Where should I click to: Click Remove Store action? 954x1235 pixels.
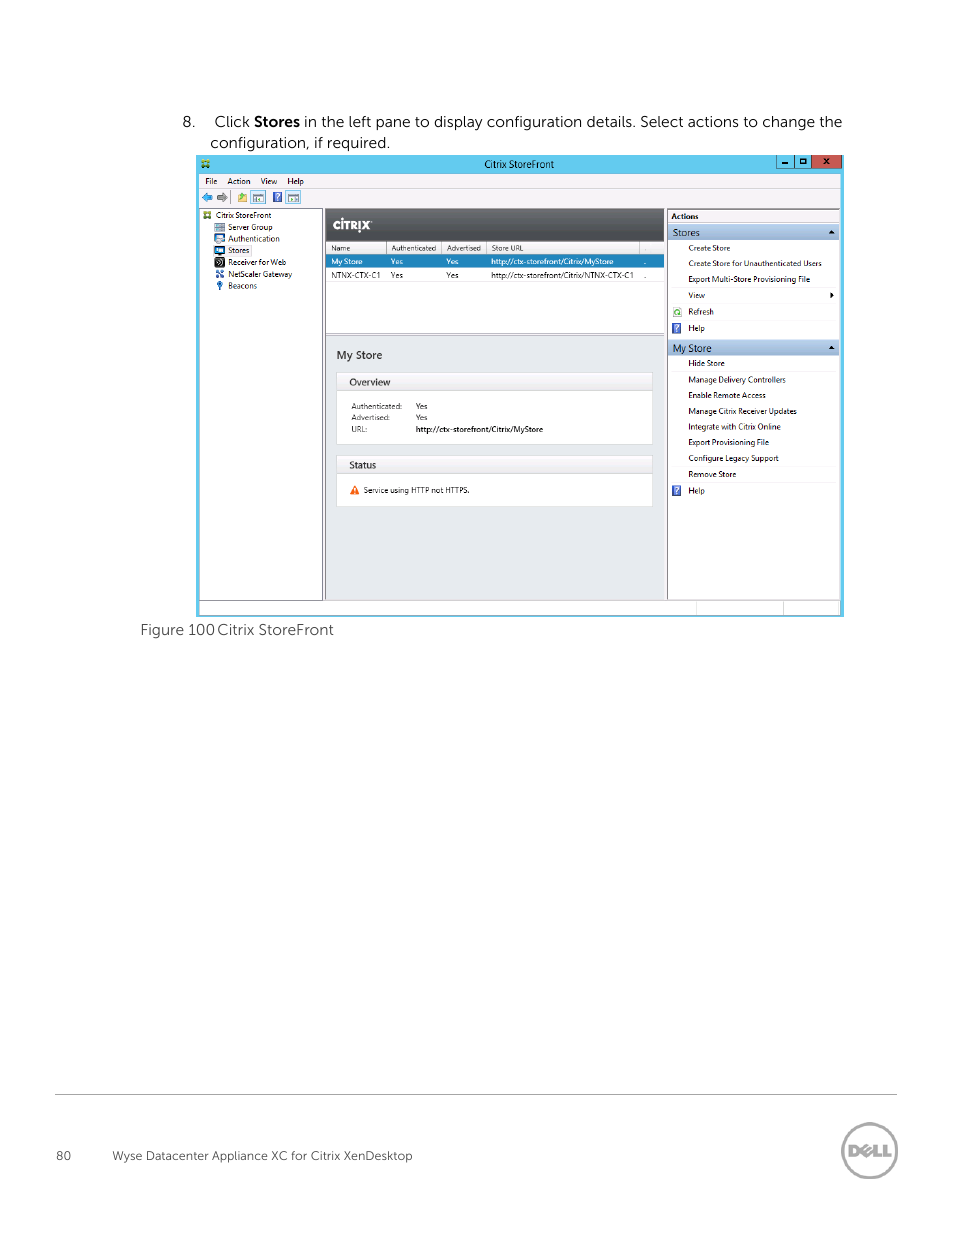[x=712, y=474]
